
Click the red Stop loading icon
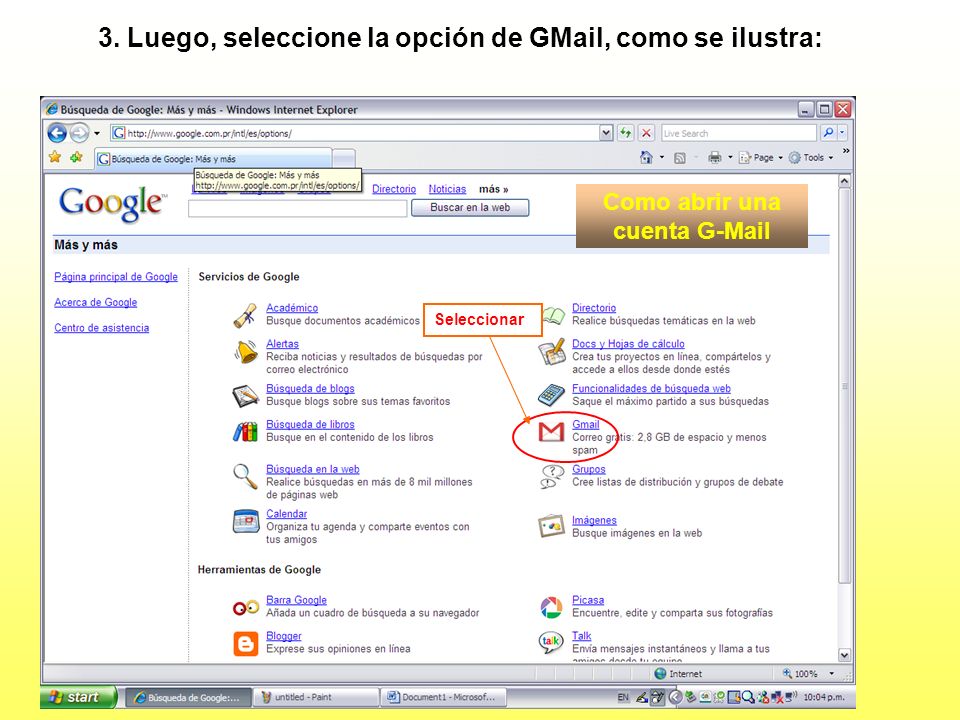[646, 133]
